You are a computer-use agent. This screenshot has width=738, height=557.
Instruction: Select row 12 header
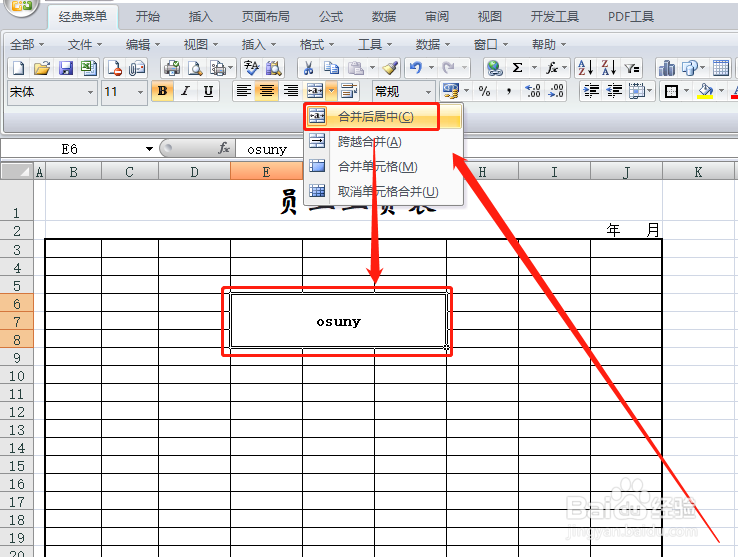tap(16, 412)
